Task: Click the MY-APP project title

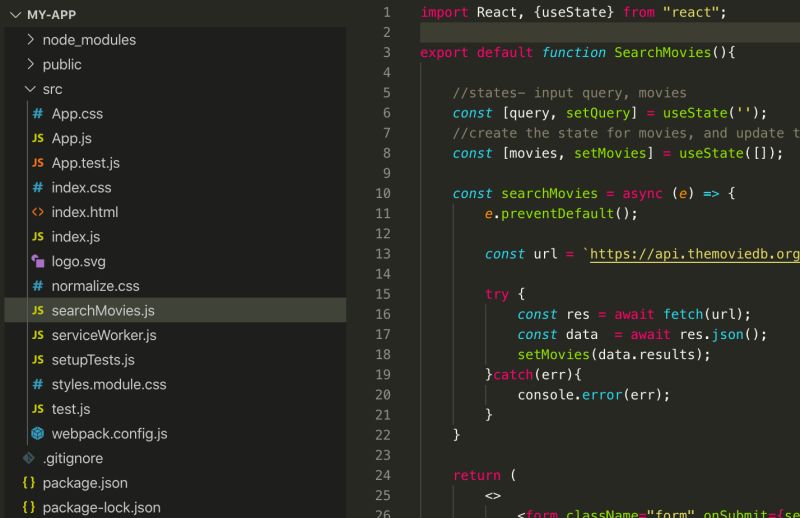Action: click(x=52, y=15)
